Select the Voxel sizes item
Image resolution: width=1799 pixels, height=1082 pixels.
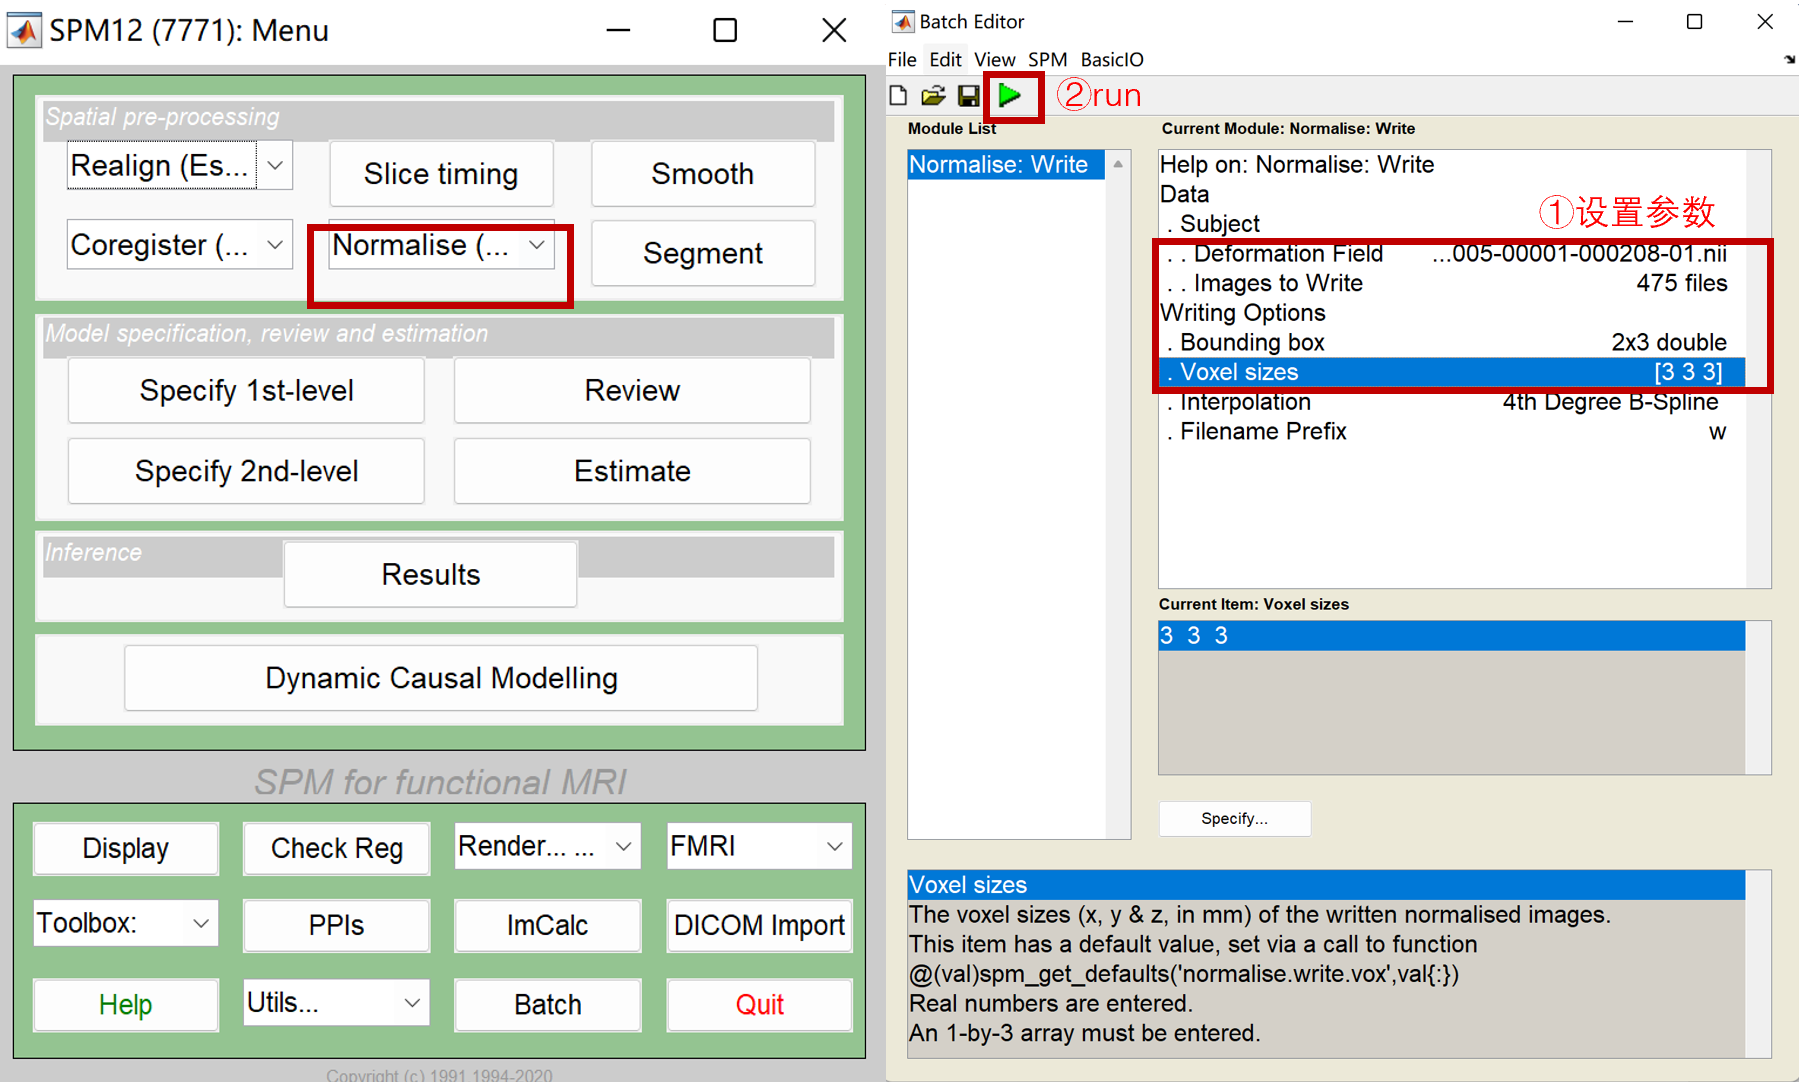(1452, 372)
